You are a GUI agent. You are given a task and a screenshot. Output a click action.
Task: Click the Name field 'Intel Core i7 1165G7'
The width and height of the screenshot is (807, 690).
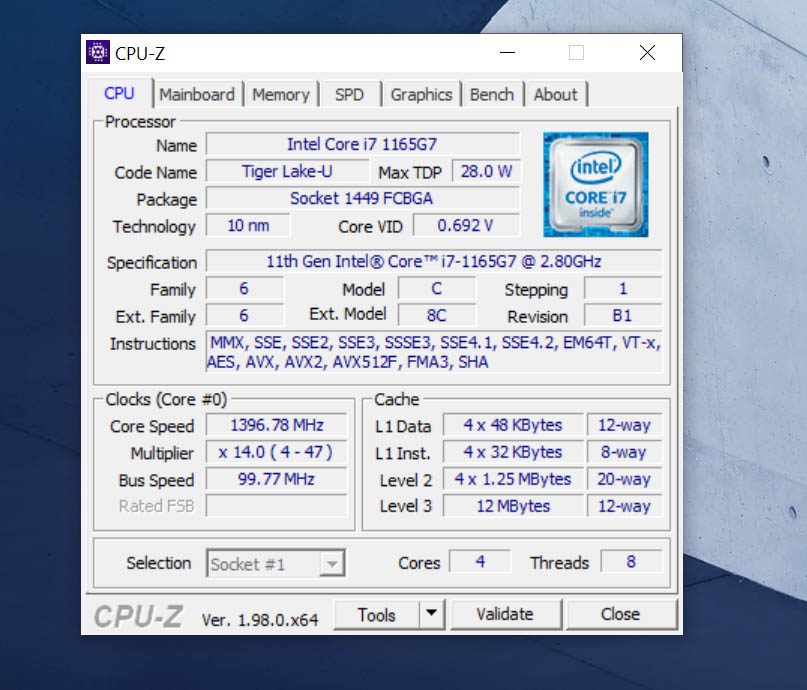362,144
